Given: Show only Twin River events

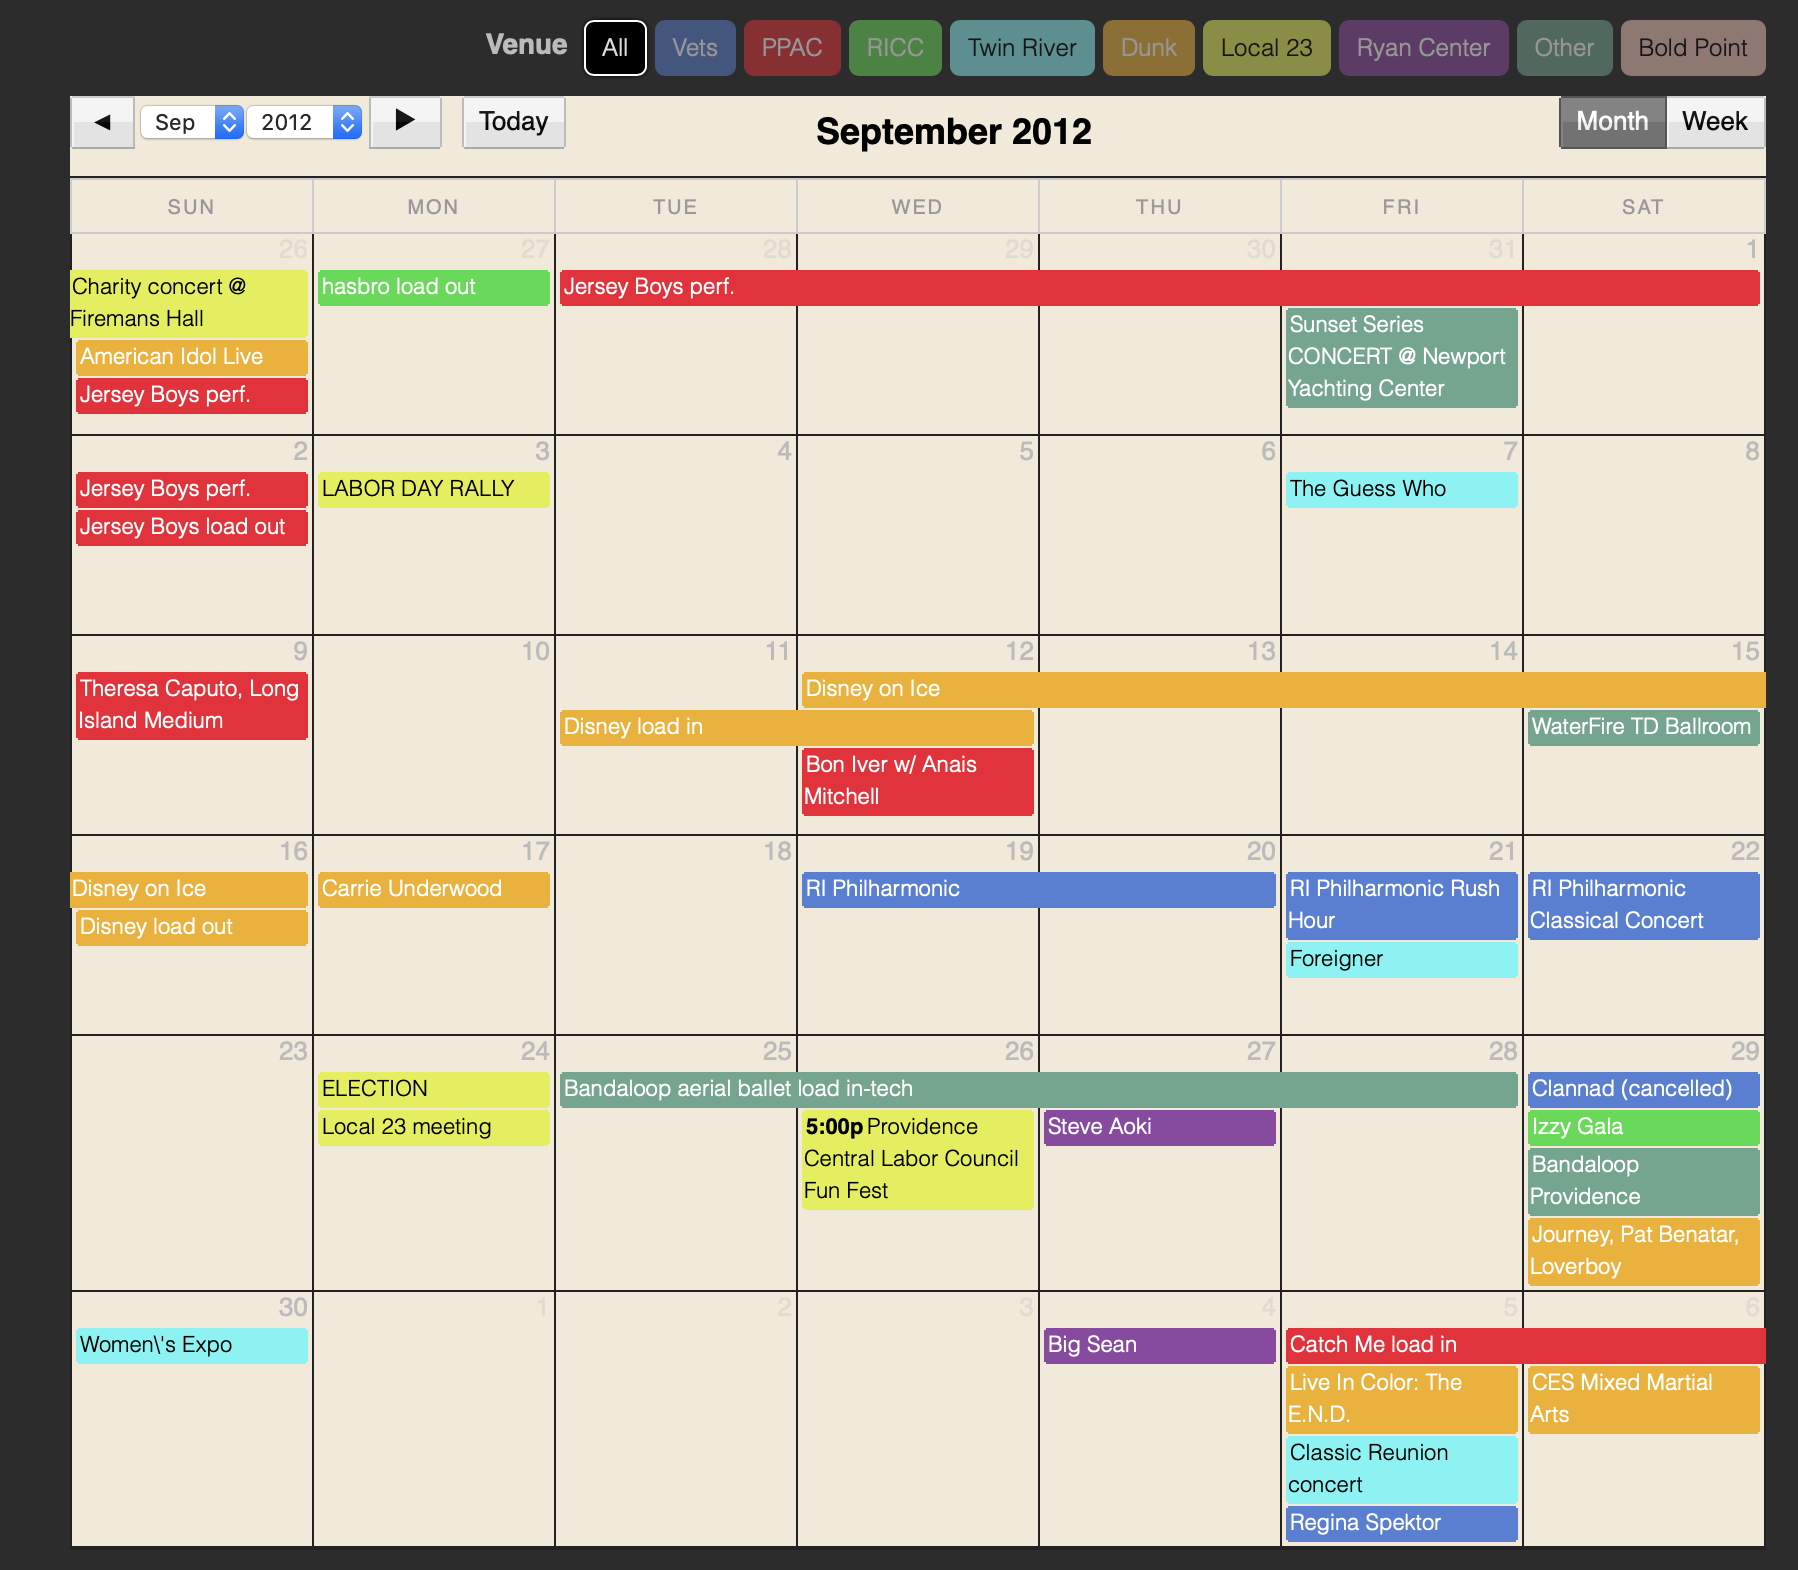Looking at the screenshot, I should point(1022,48).
